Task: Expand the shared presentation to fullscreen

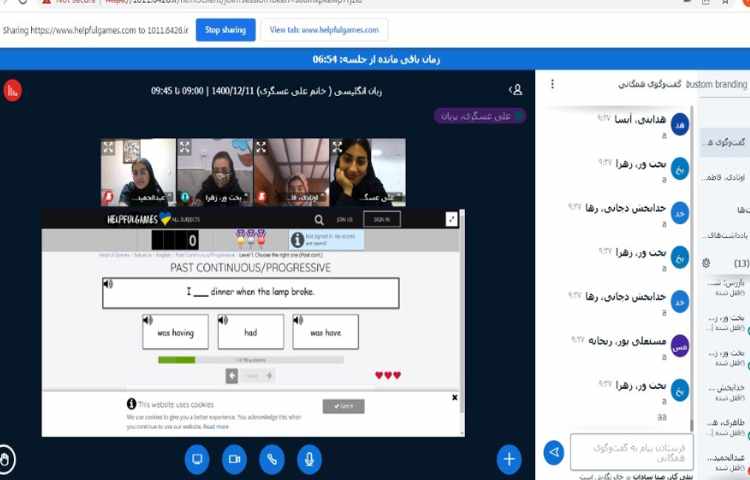Action: click(451, 219)
